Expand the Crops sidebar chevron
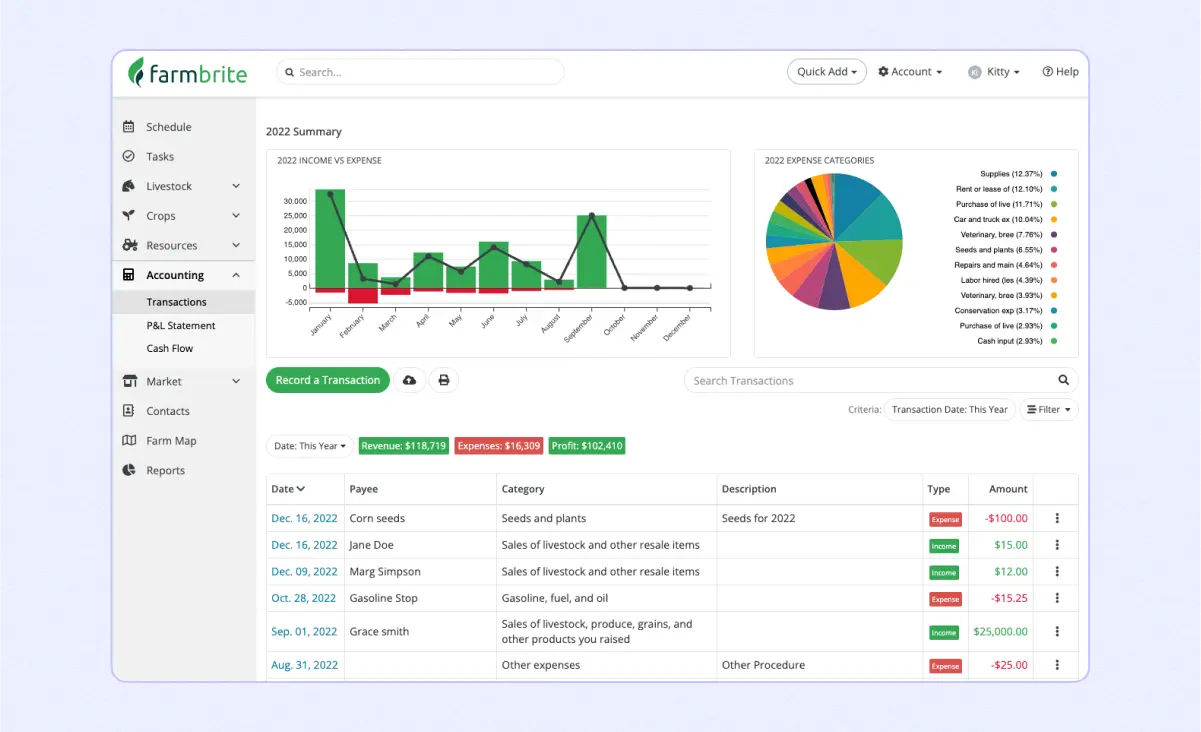 [236, 215]
